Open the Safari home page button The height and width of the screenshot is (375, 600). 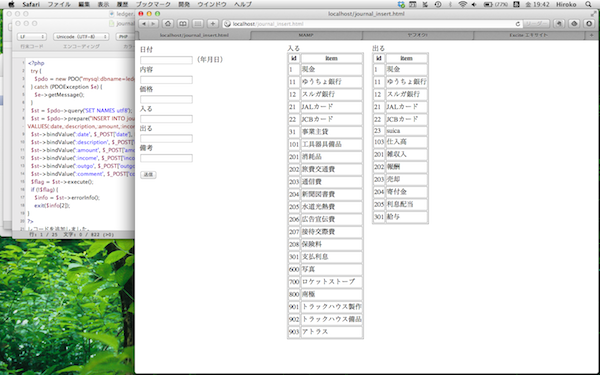click(x=168, y=24)
